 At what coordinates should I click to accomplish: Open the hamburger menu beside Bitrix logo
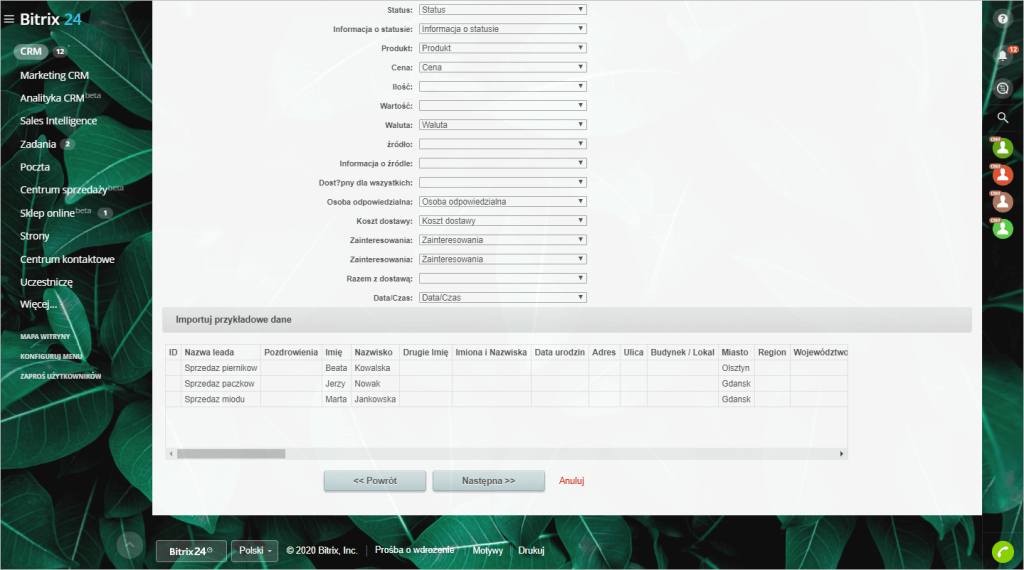(9, 19)
